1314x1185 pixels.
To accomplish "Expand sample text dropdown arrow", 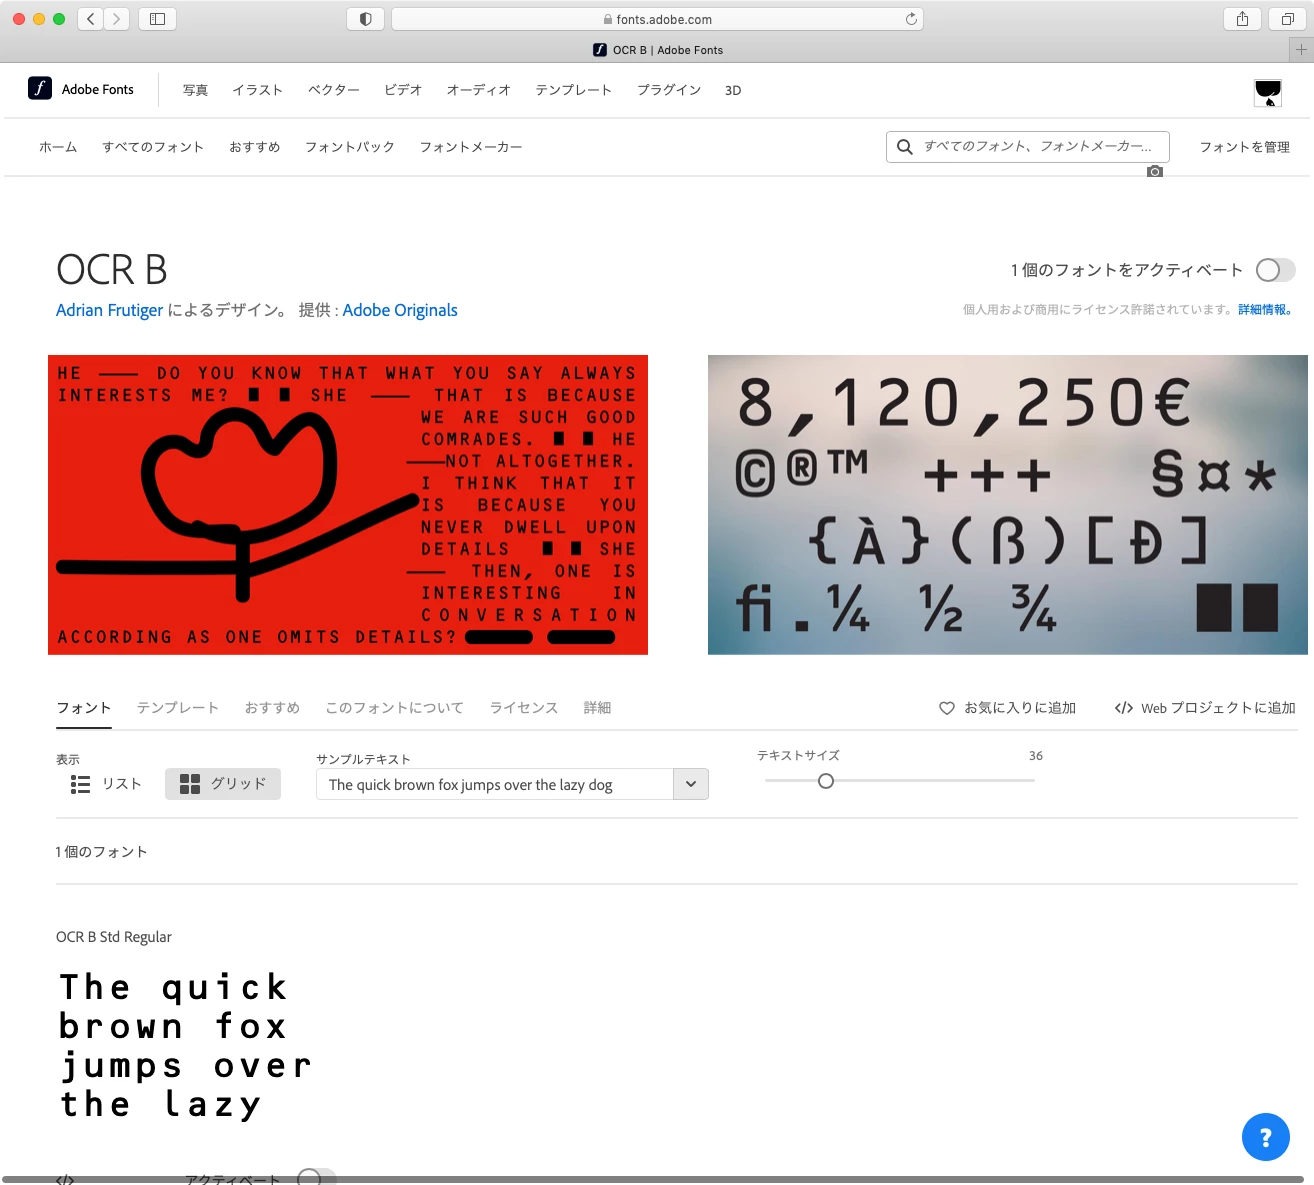I will tap(691, 784).
